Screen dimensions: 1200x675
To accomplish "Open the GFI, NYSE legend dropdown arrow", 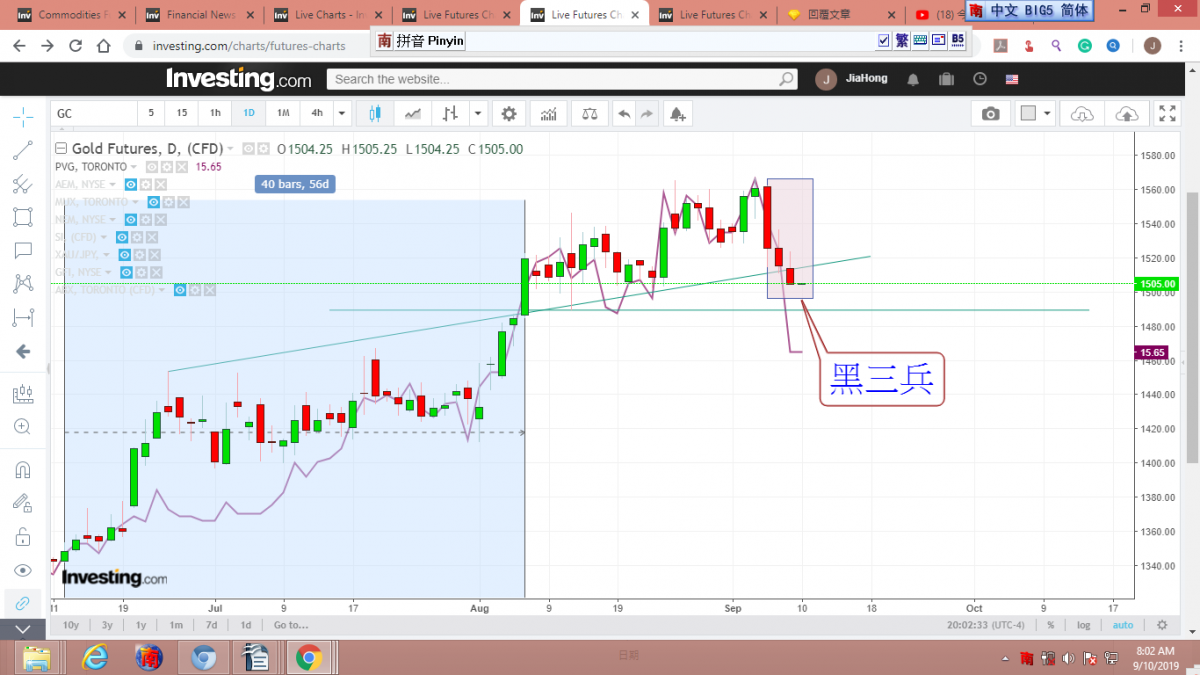I will coord(108,272).
